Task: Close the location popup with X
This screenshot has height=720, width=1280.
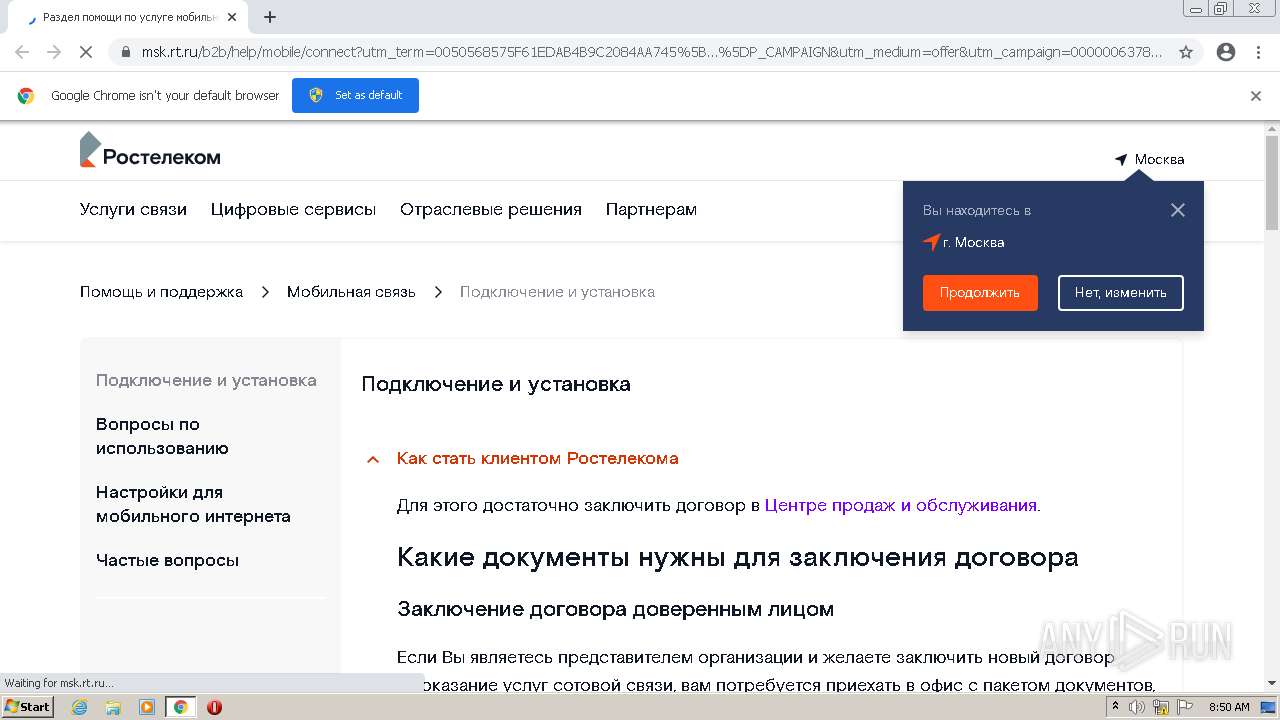Action: click(1178, 210)
